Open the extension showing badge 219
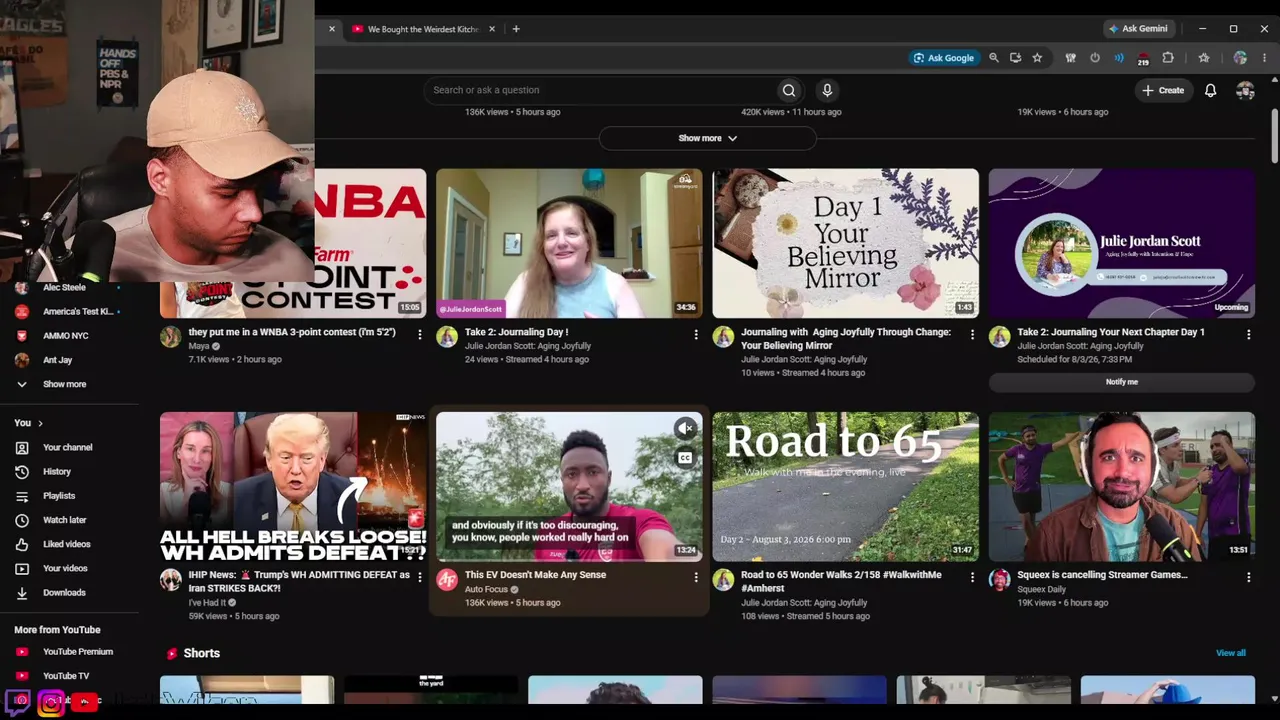The width and height of the screenshot is (1280, 720). click(x=1143, y=58)
